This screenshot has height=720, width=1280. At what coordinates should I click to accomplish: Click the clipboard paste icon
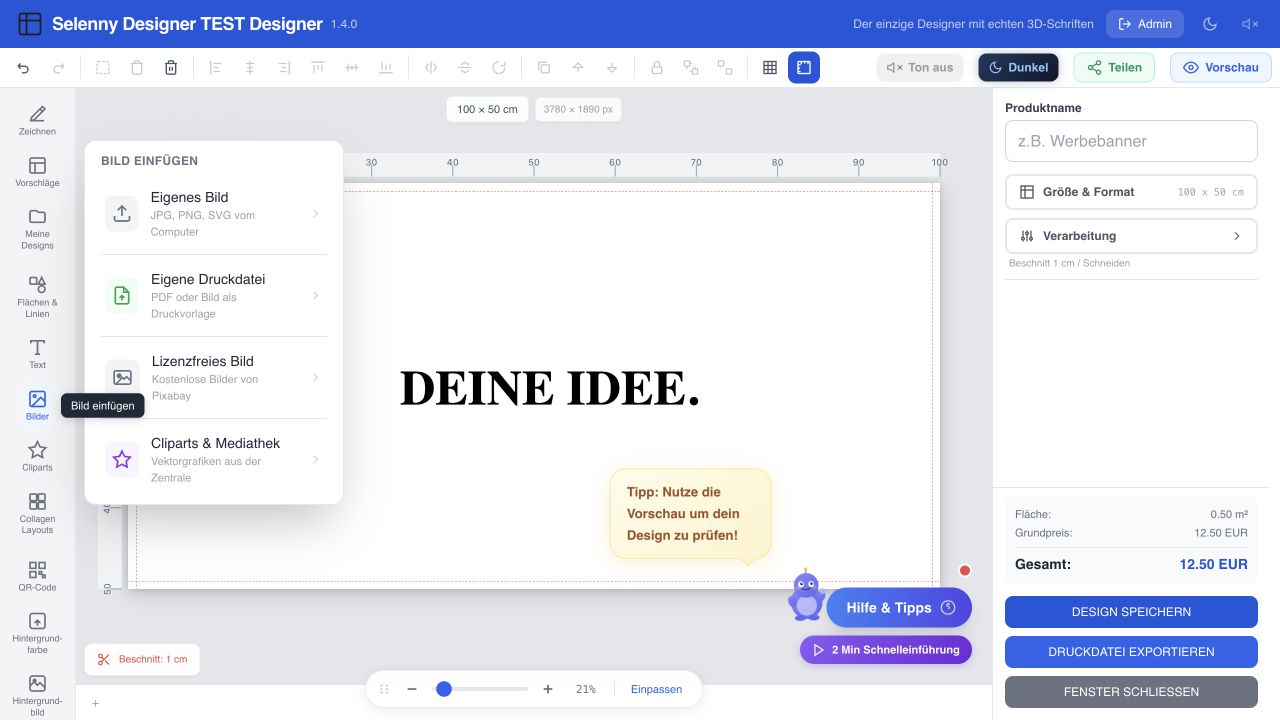[137, 68]
